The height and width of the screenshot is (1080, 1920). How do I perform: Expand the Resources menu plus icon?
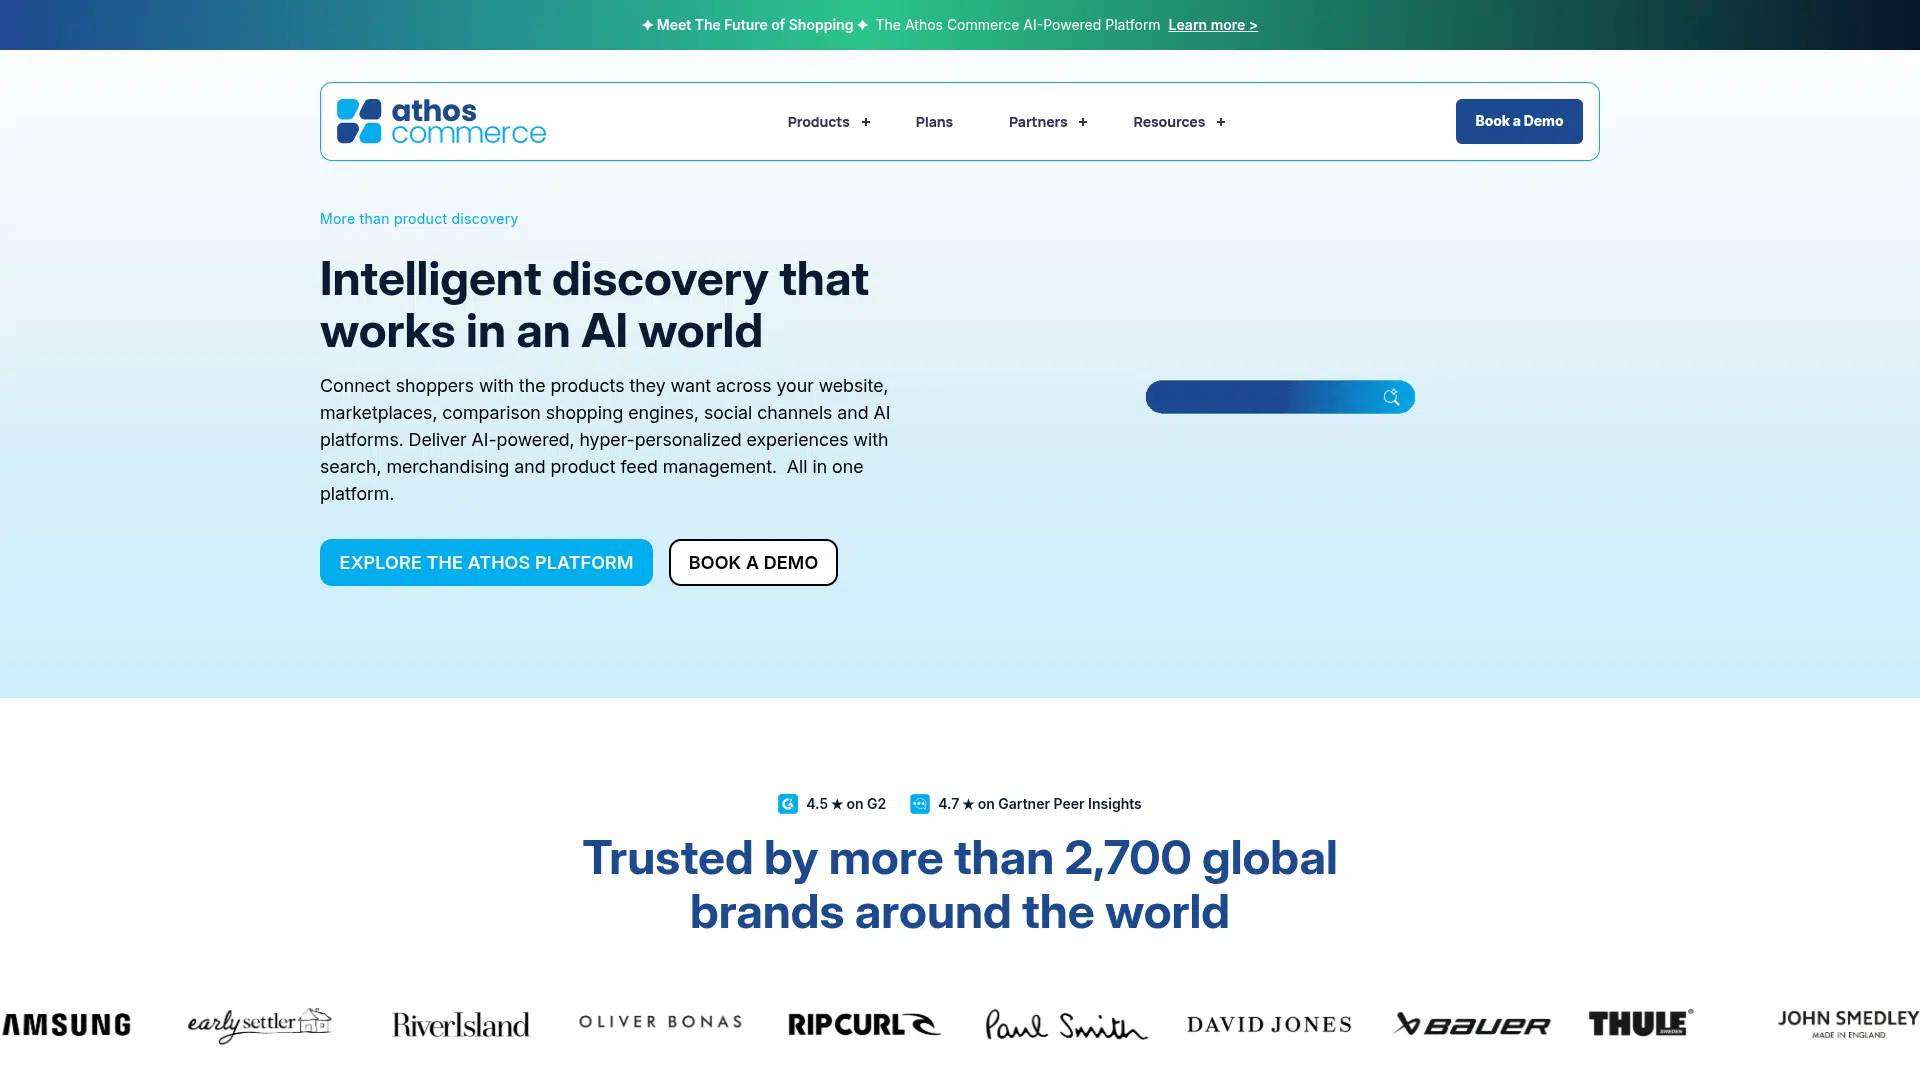[x=1221, y=122]
